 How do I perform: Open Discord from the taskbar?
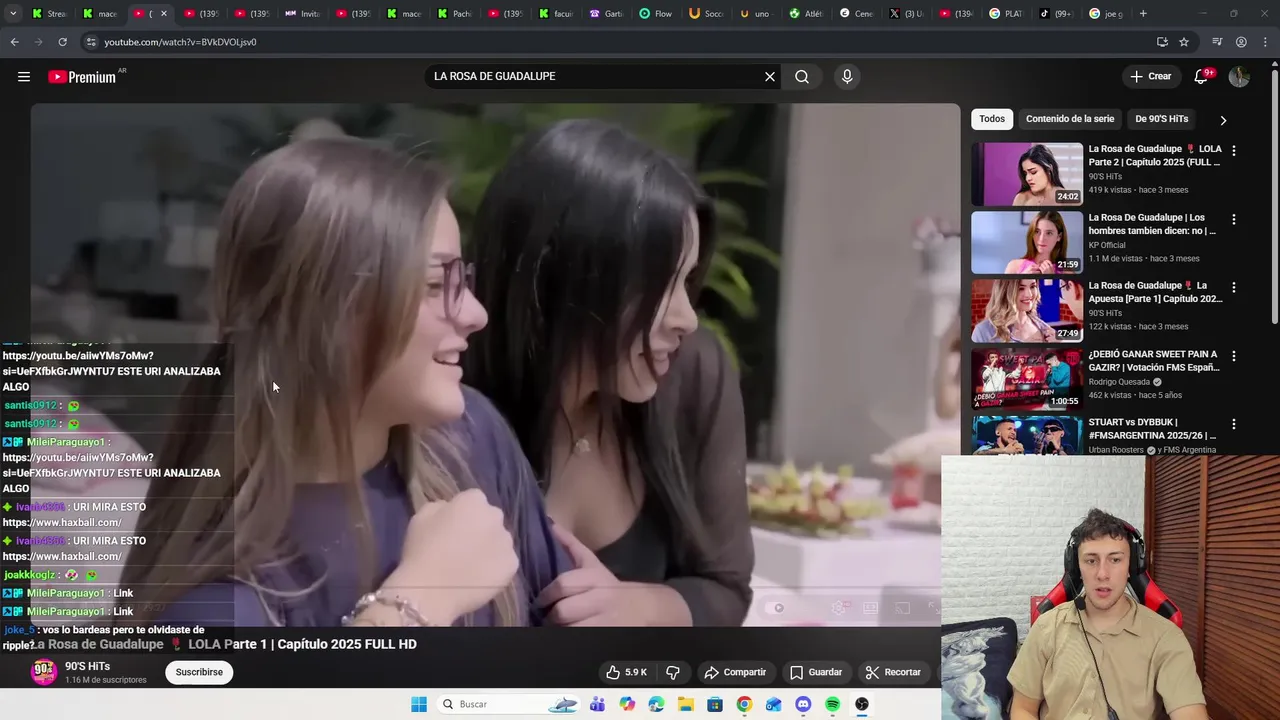pos(803,704)
